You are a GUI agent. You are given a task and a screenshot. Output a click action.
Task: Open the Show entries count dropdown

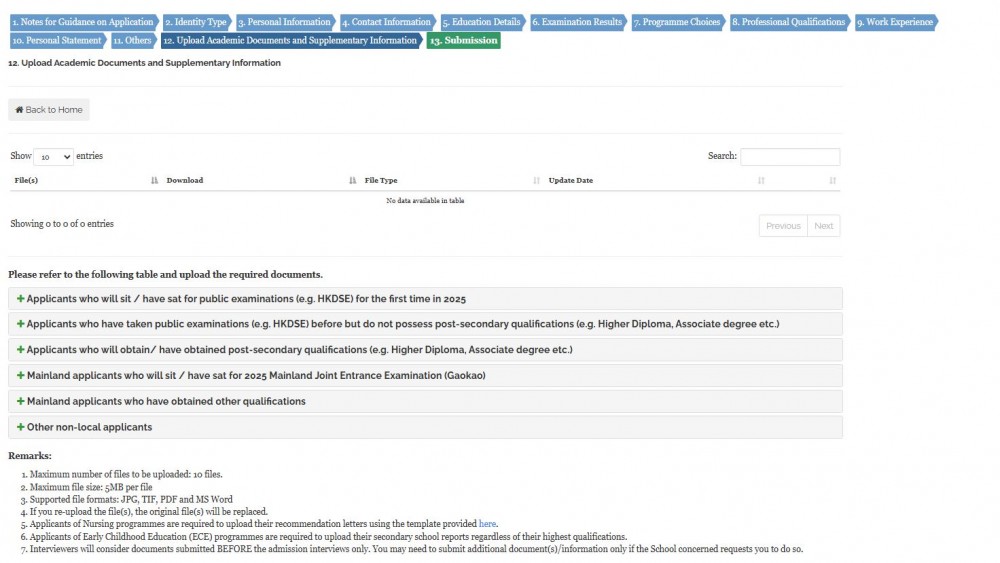[53, 157]
